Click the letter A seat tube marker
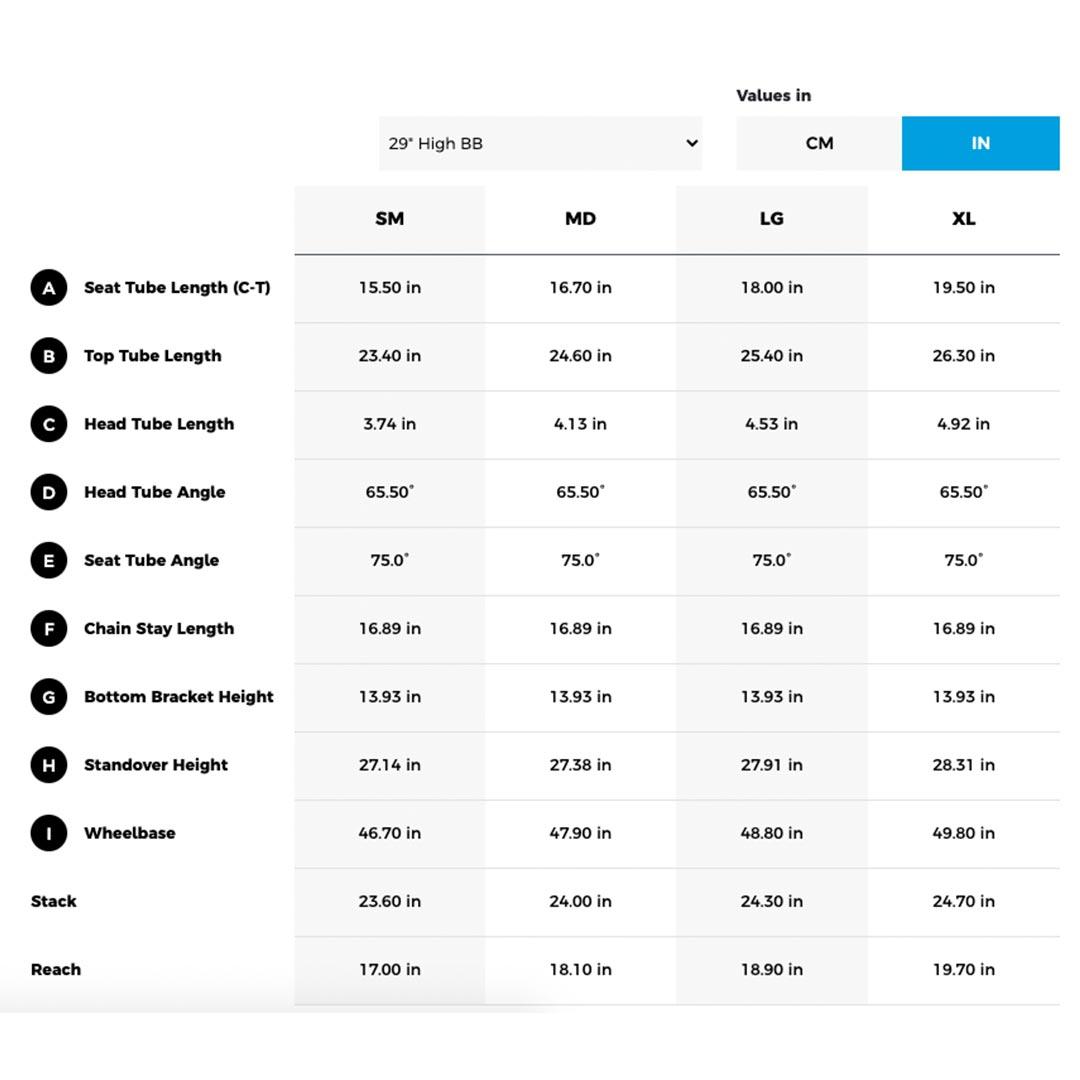 pyautogui.click(x=48, y=288)
